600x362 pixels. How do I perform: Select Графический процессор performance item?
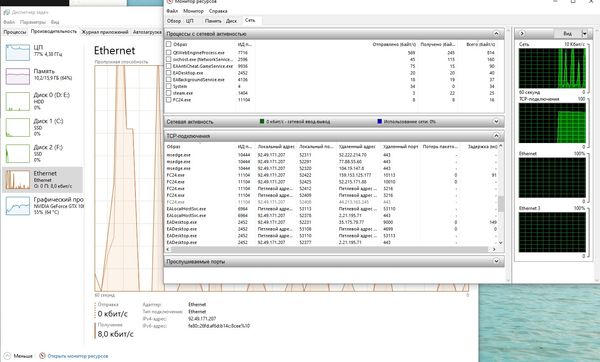(42, 205)
